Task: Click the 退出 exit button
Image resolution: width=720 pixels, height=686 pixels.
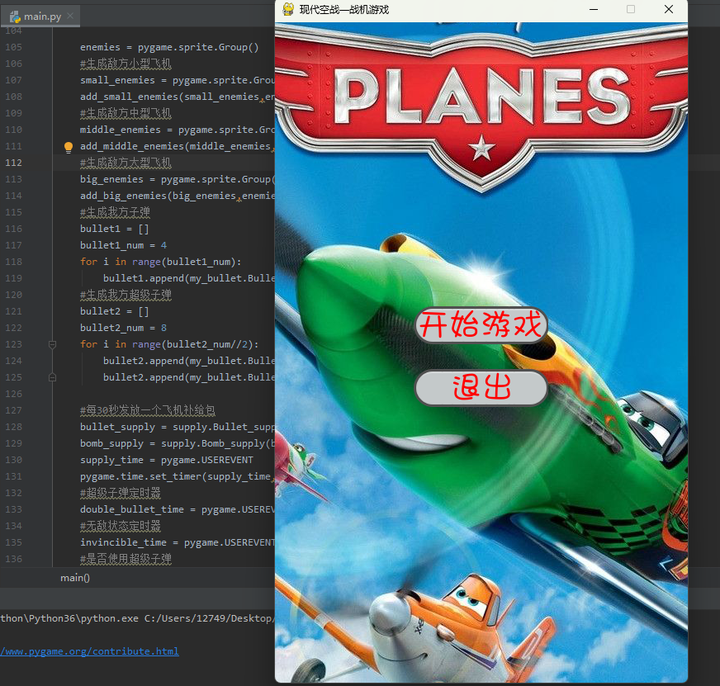Action: (481, 388)
